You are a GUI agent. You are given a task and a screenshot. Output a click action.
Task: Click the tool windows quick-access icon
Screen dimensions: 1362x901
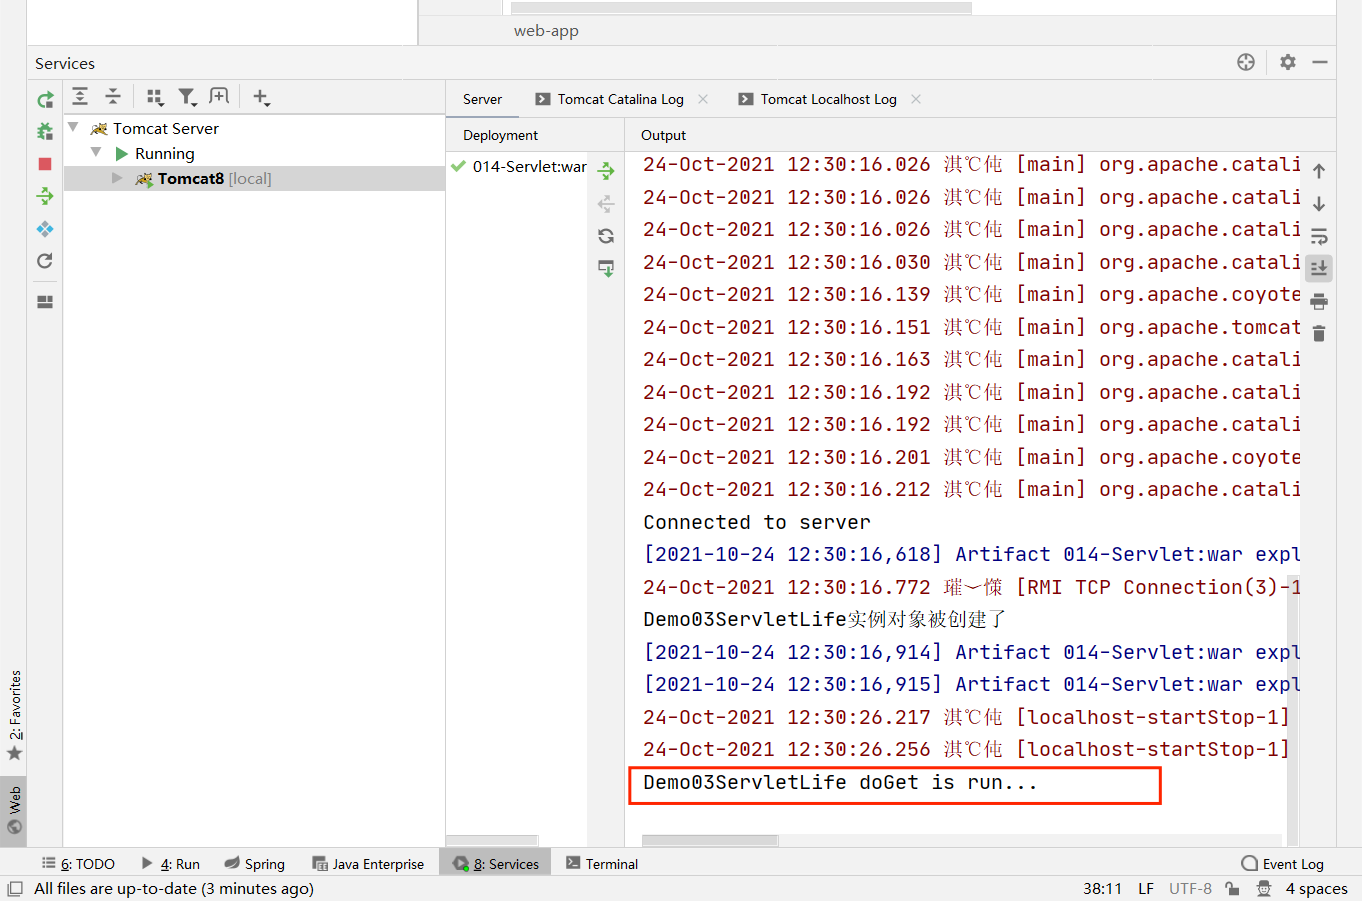[x=15, y=888]
